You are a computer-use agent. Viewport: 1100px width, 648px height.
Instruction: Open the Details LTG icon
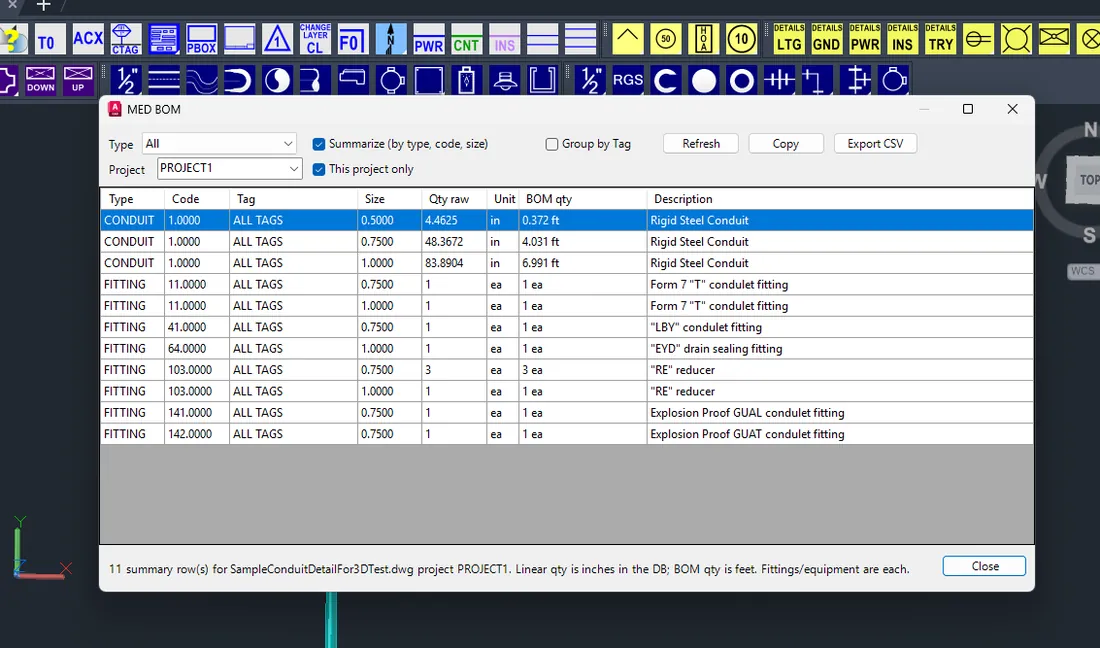(789, 39)
